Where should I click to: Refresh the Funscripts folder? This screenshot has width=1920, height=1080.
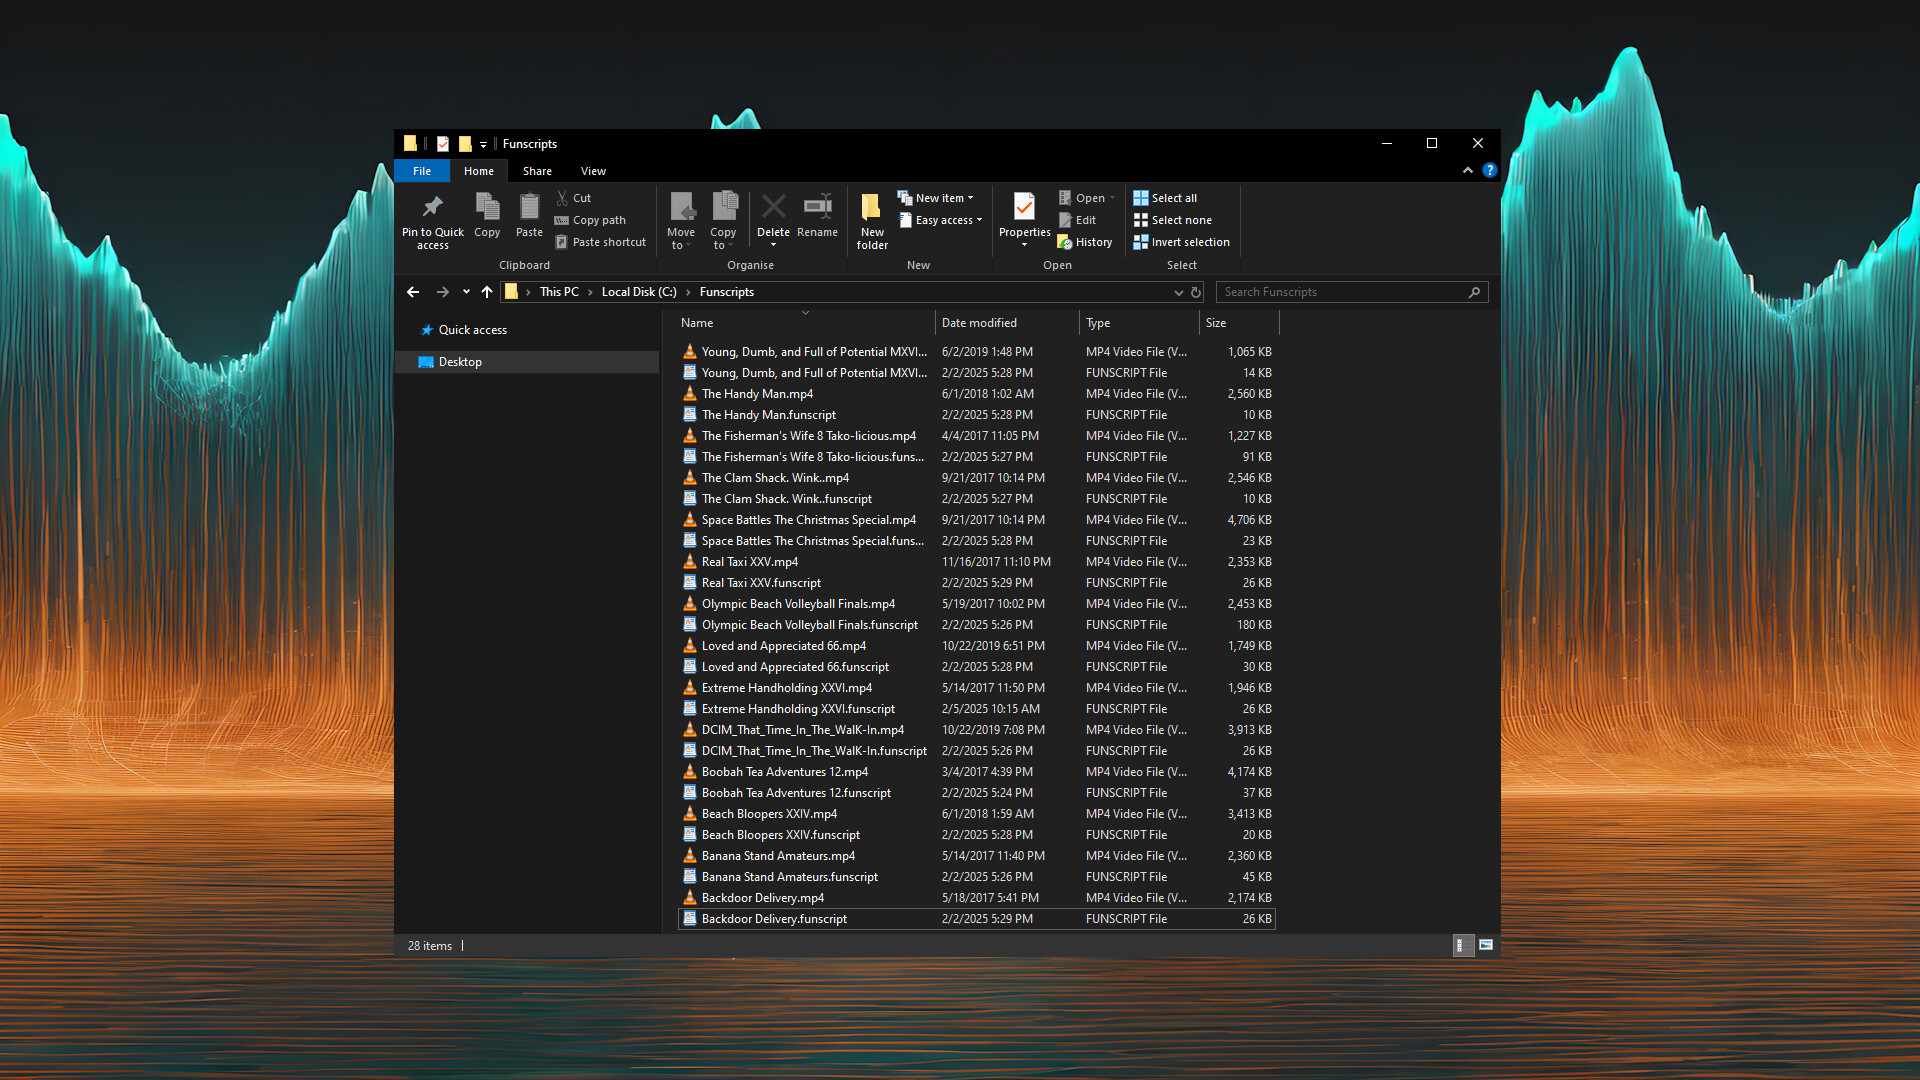[1195, 291]
